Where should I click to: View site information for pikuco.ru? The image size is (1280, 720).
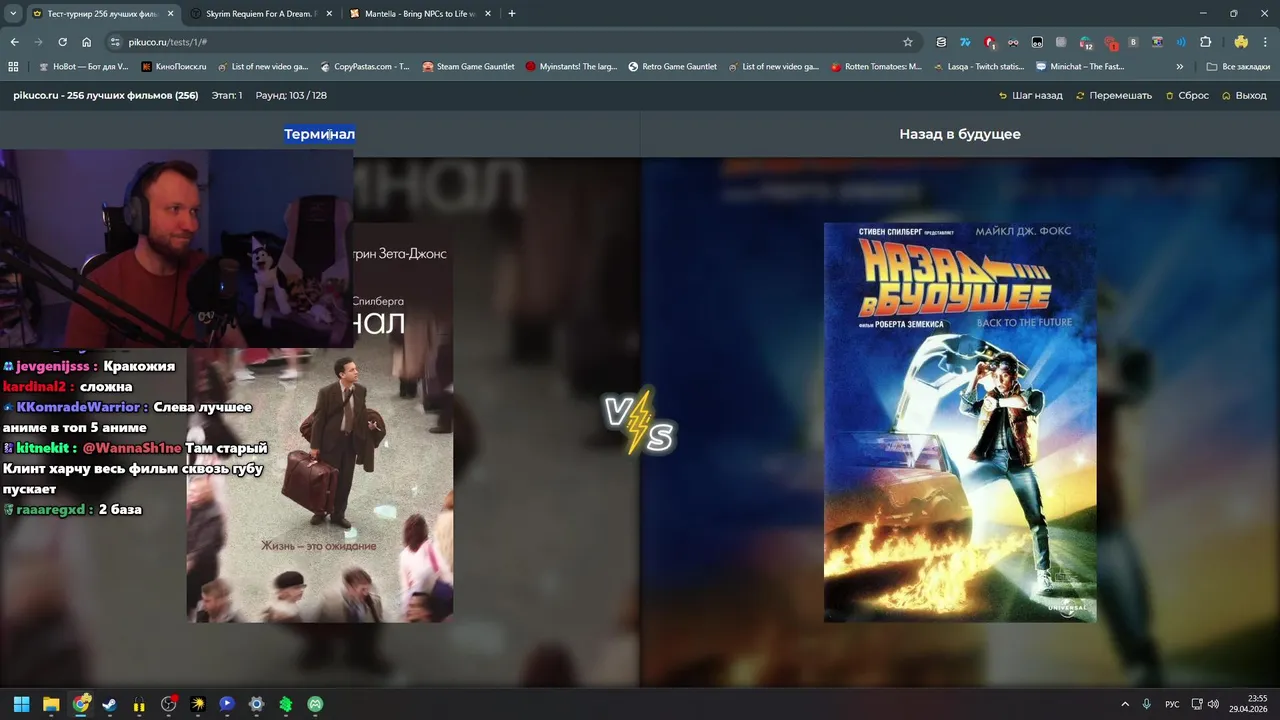coord(115,42)
